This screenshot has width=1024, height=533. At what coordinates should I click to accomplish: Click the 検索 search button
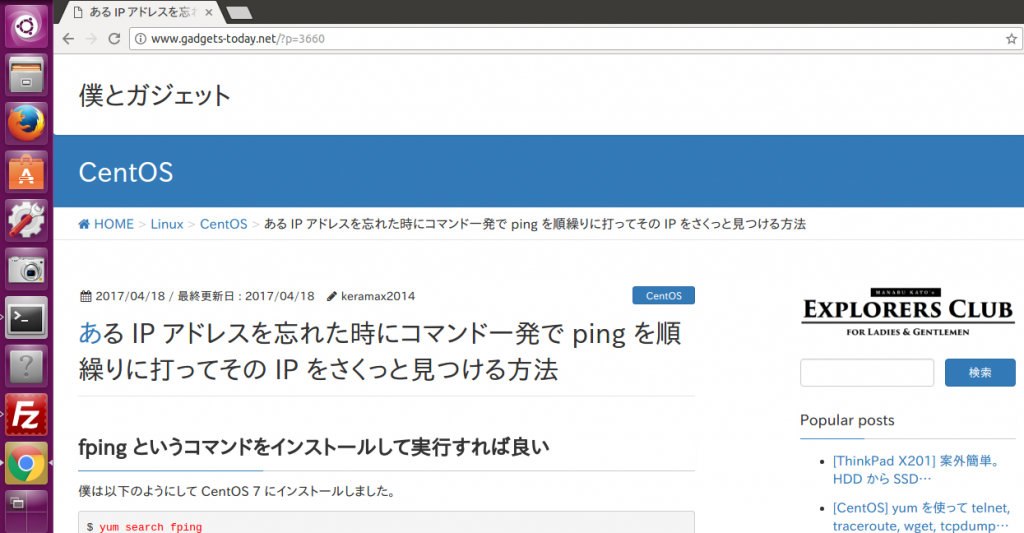980,372
